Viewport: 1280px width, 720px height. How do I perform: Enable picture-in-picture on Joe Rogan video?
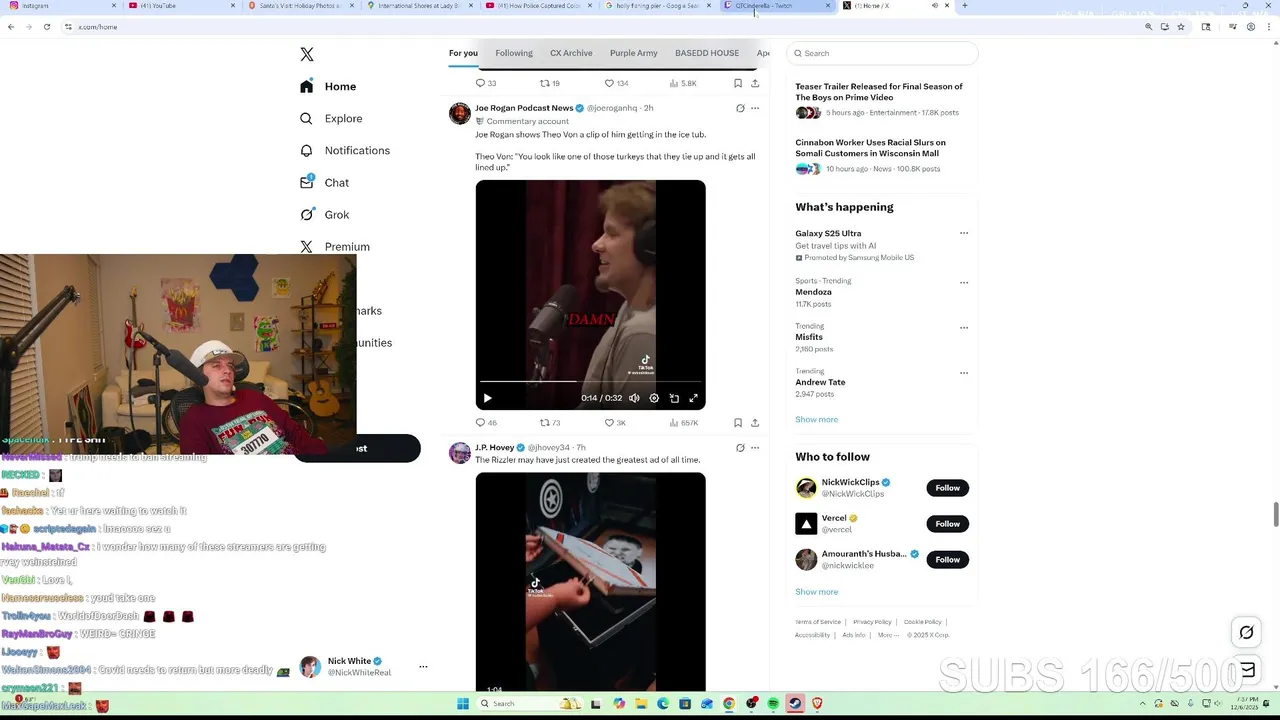[x=674, y=398]
